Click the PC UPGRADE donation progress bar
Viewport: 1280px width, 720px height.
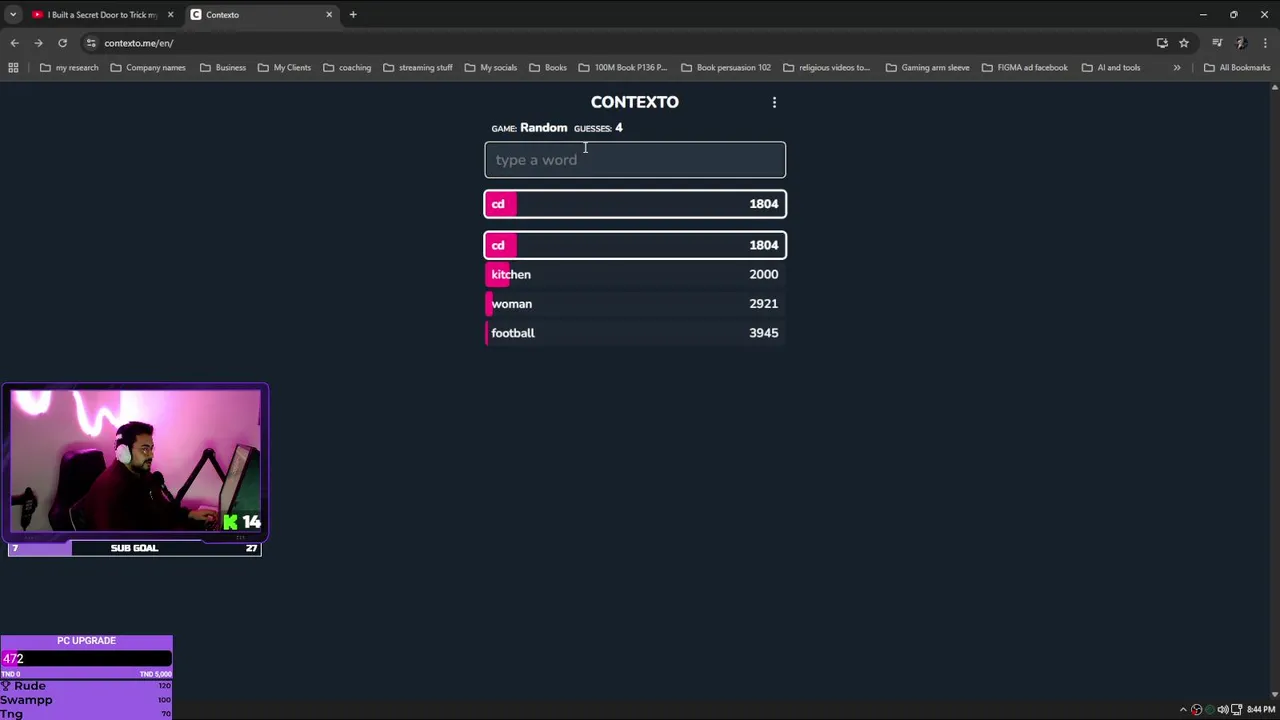tap(86, 659)
